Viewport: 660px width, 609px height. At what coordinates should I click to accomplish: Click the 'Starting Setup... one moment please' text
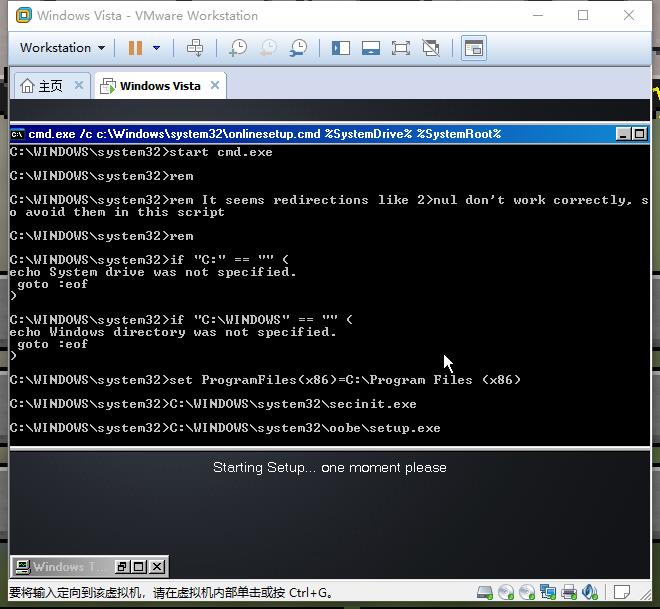330,468
